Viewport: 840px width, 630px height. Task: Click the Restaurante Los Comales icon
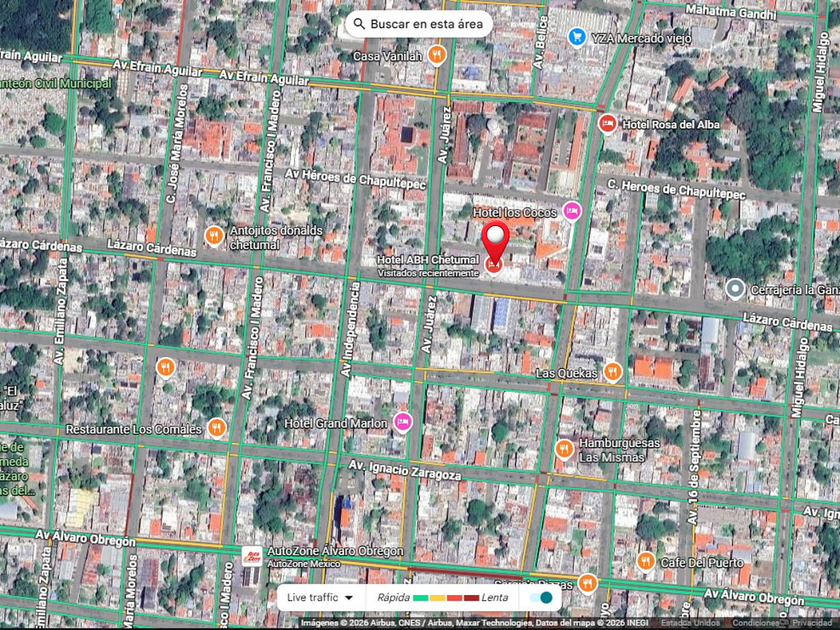pos(216,428)
